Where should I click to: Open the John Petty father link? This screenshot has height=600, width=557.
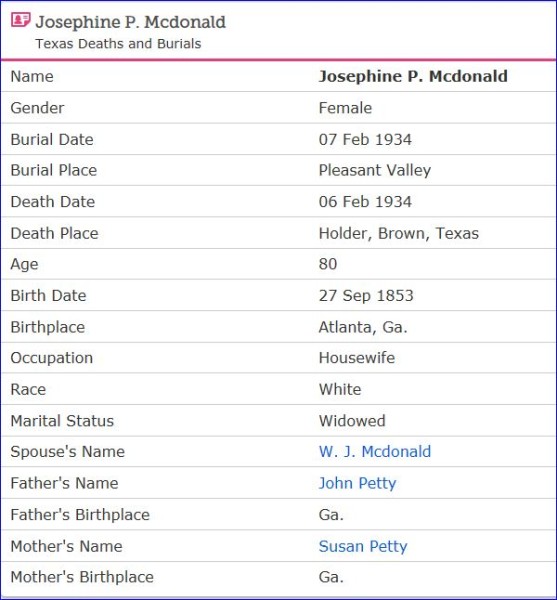(357, 483)
